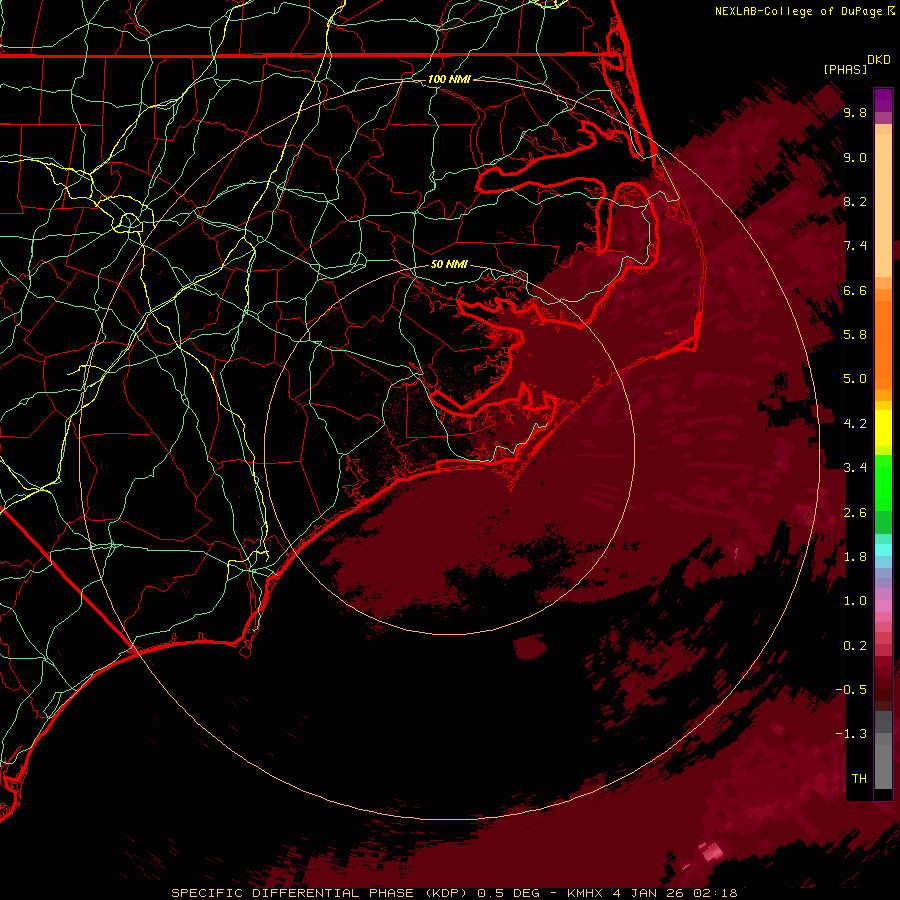Click the 9.8 value on the color scale
This screenshot has width=900, height=900.
855,112
